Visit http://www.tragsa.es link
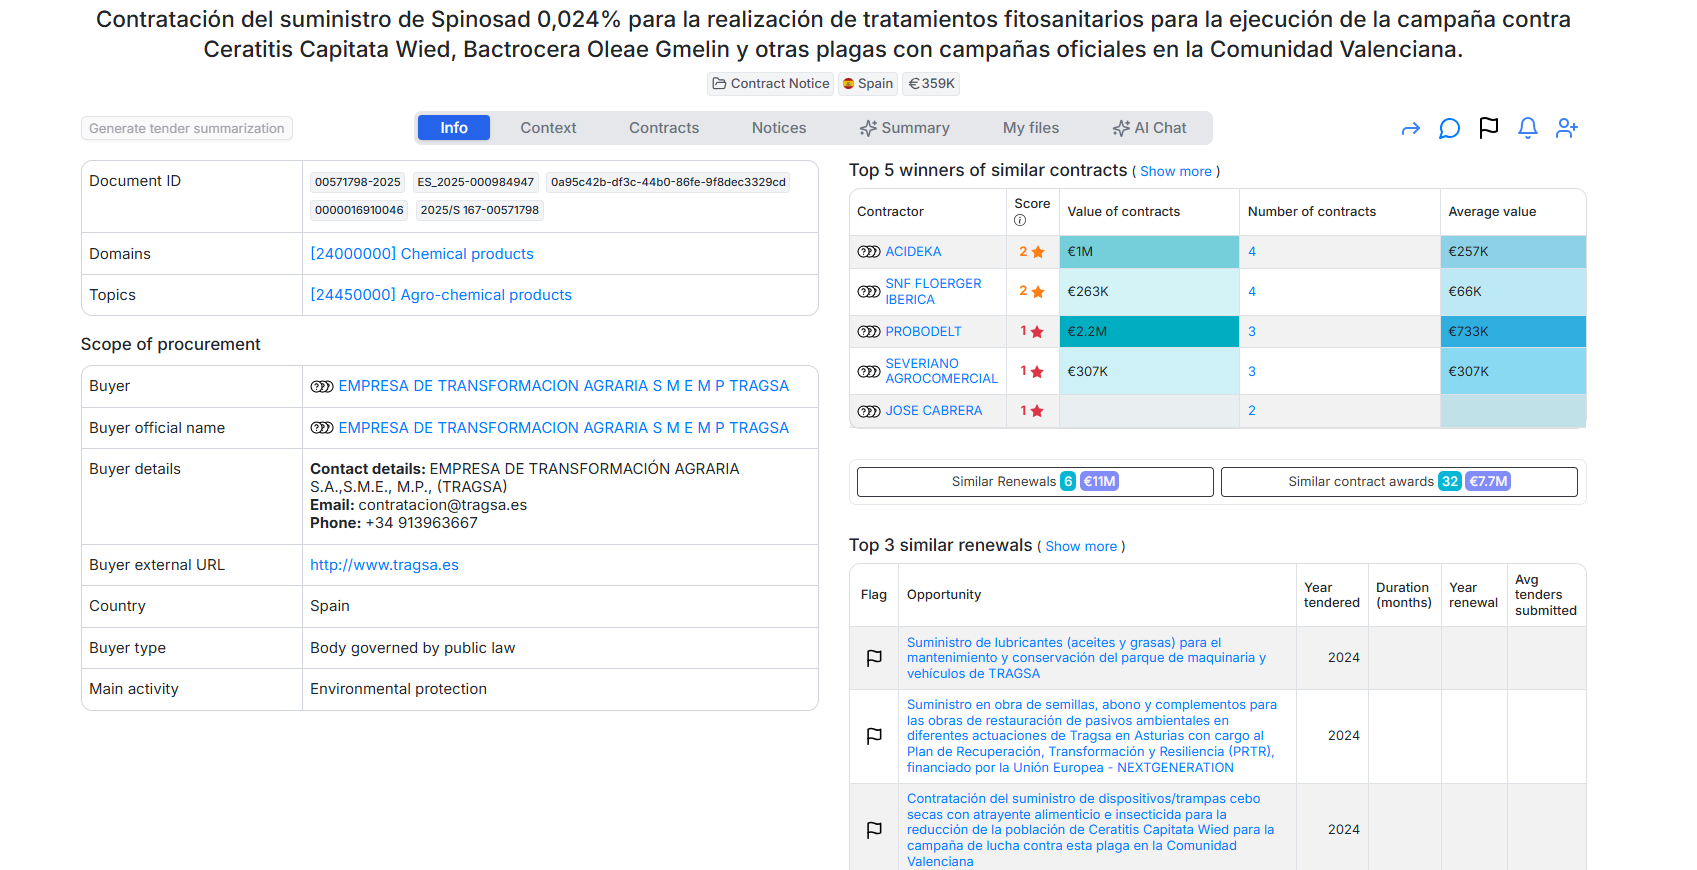Screen dimensions: 1697x870 [x=384, y=565]
